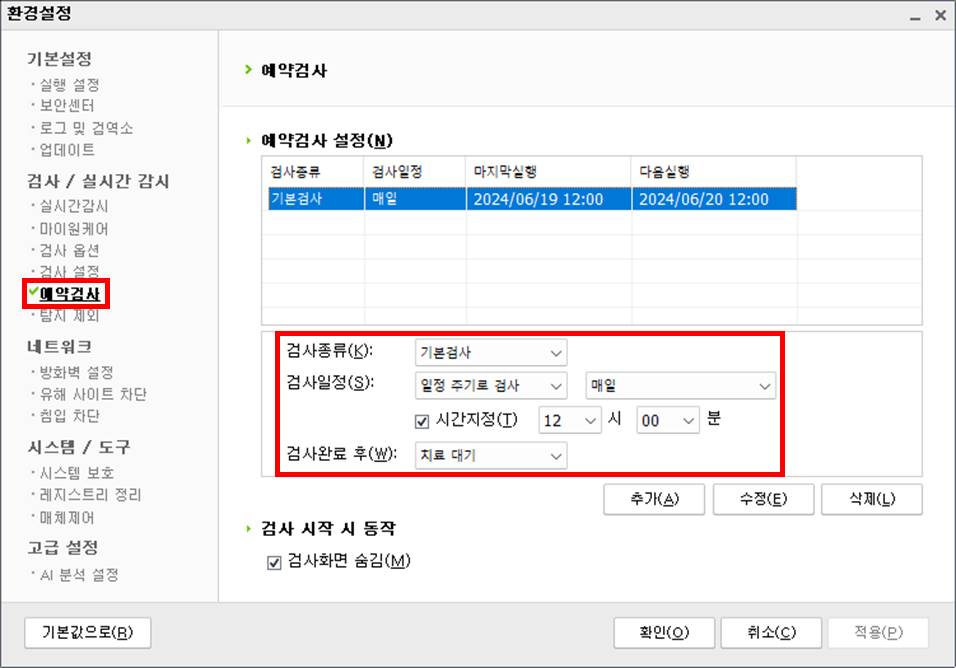The image size is (956, 668).
Task: Click 검사종류 column header
Action: [x=313, y=172]
